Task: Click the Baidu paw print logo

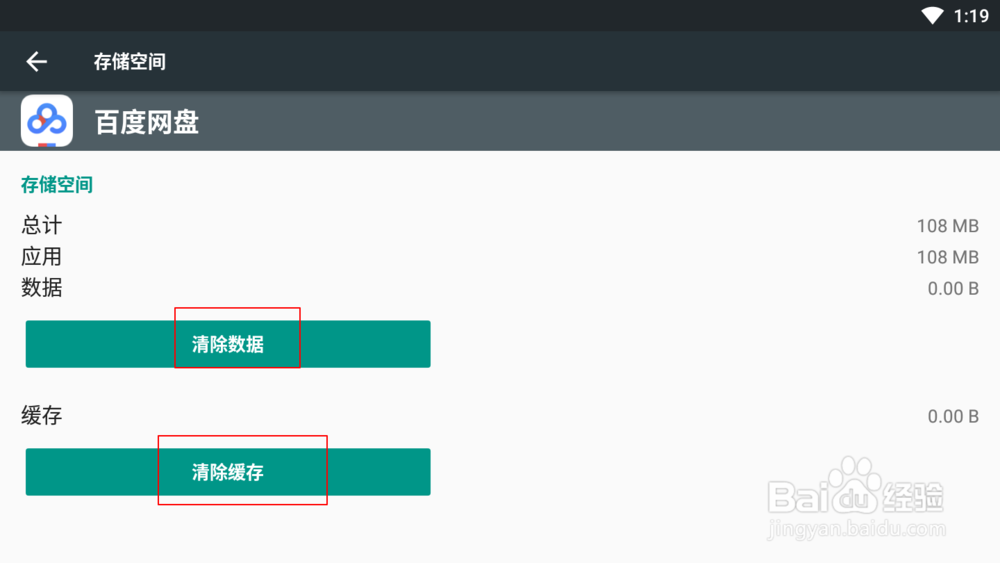Action: pos(855,485)
